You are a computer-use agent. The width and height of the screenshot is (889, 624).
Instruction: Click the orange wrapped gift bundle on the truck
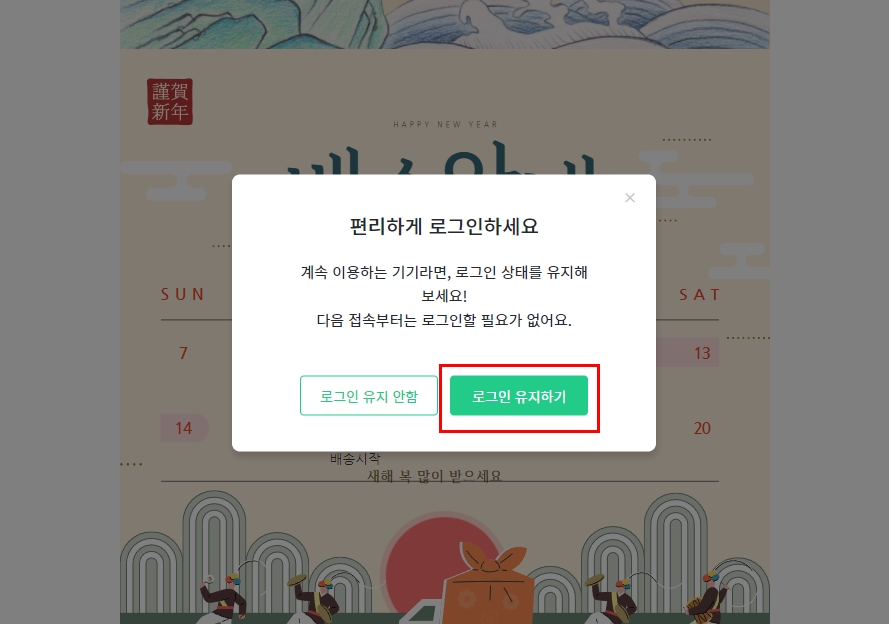pos(489,584)
